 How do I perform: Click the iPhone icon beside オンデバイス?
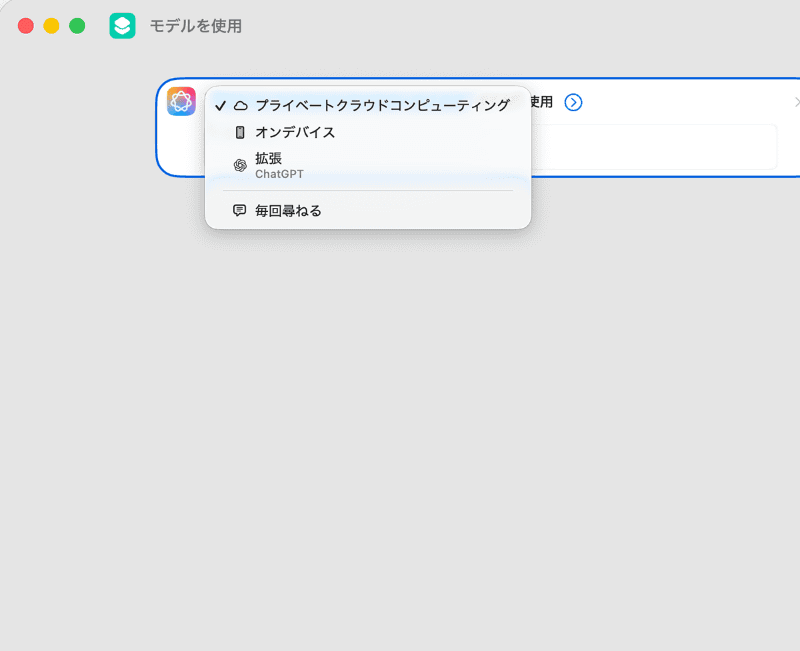click(240, 130)
